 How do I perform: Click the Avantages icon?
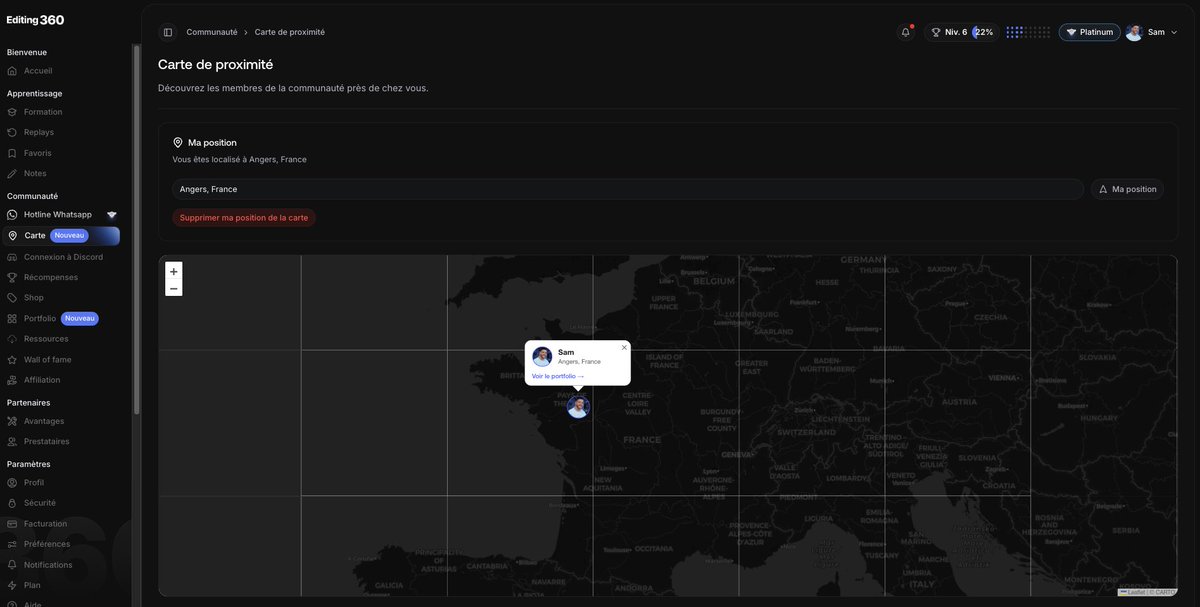(x=12, y=421)
